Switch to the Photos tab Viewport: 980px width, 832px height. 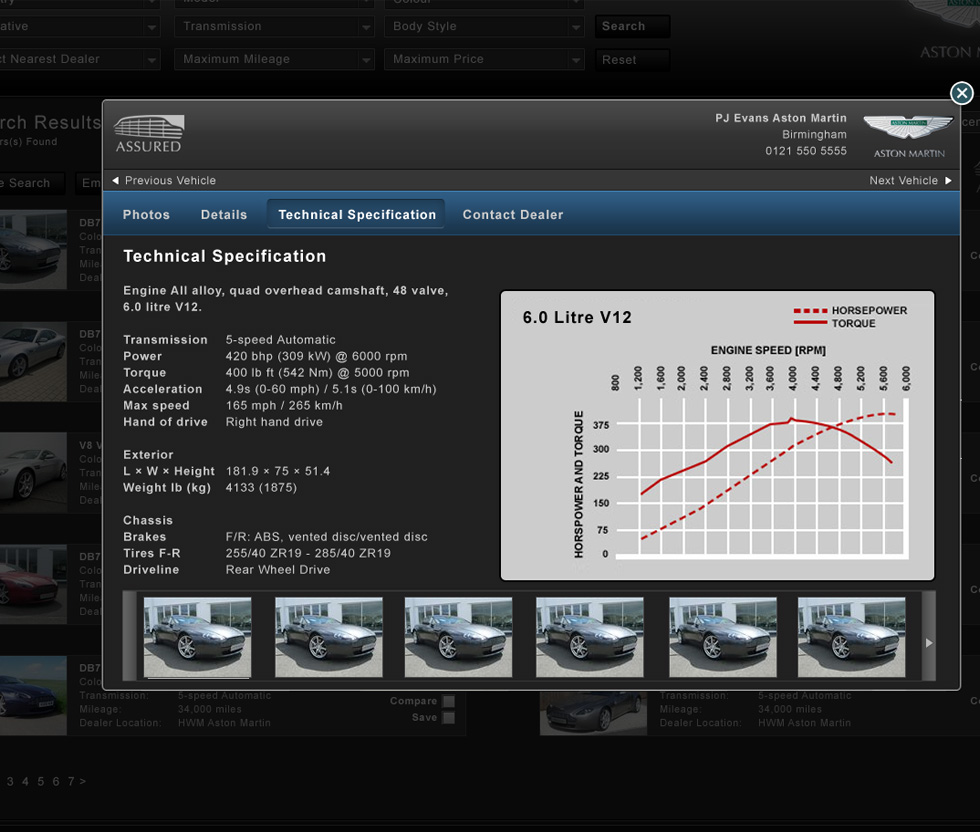coord(146,214)
